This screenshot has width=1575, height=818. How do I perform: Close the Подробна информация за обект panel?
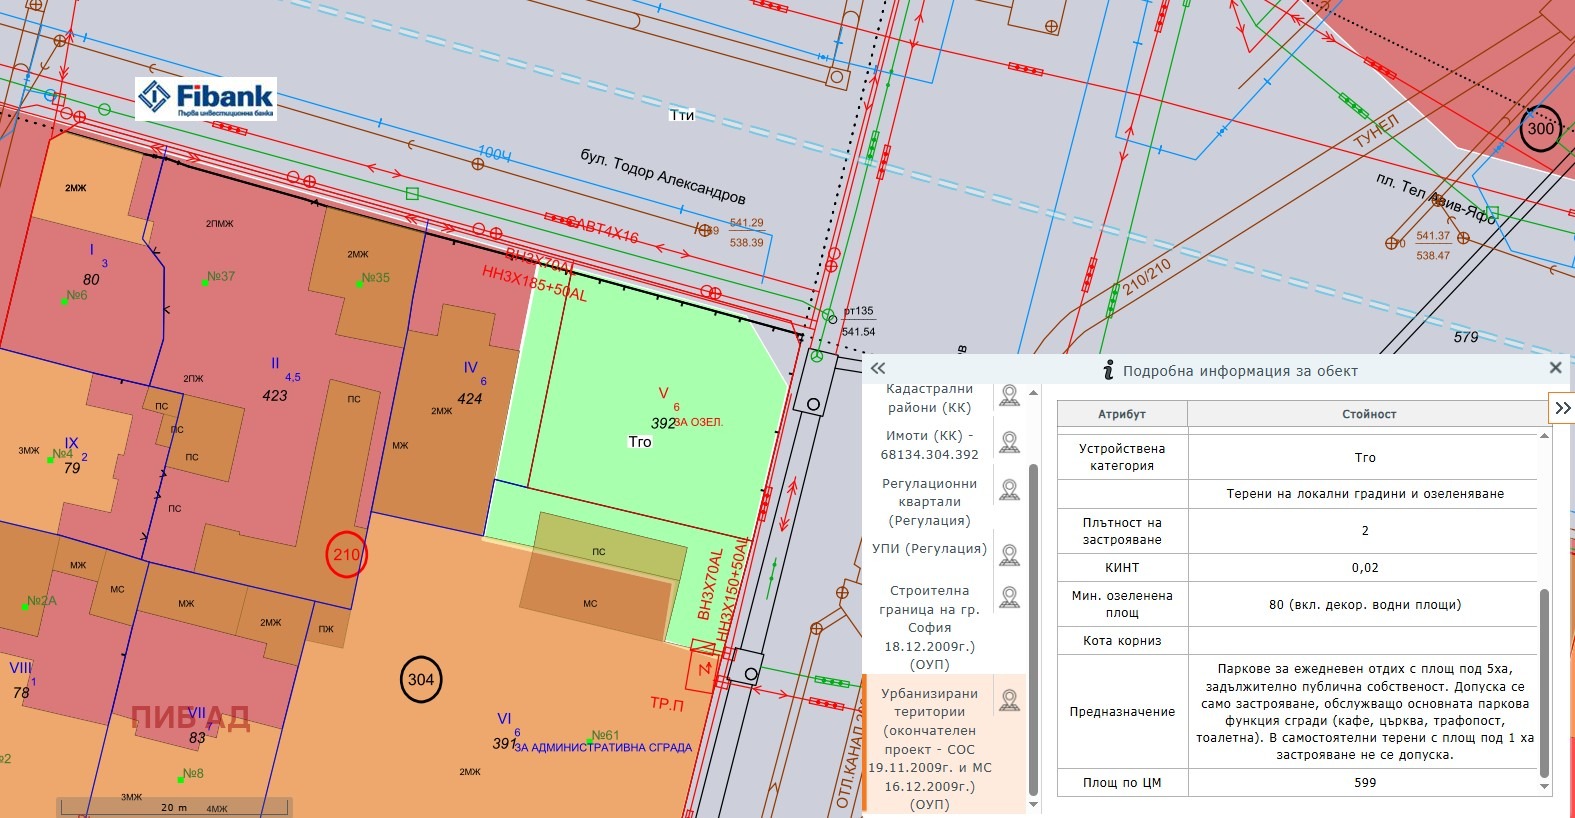[1555, 368]
